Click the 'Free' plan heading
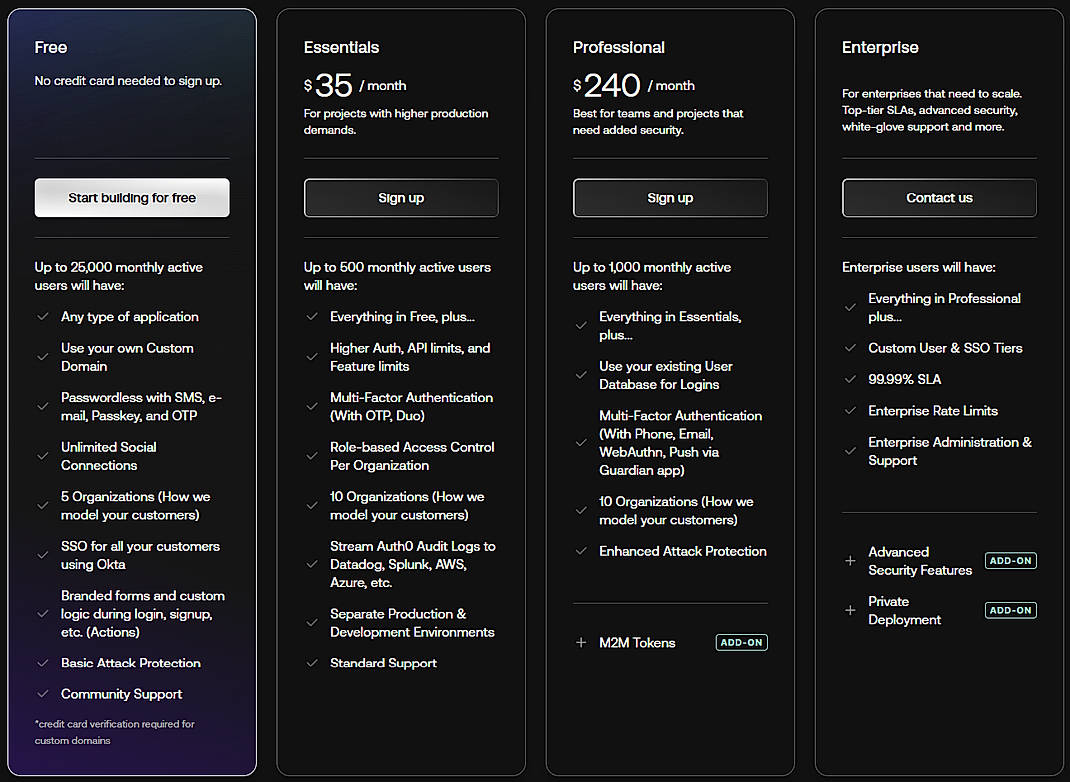This screenshot has width=1070, height=782. pos(50,47)
